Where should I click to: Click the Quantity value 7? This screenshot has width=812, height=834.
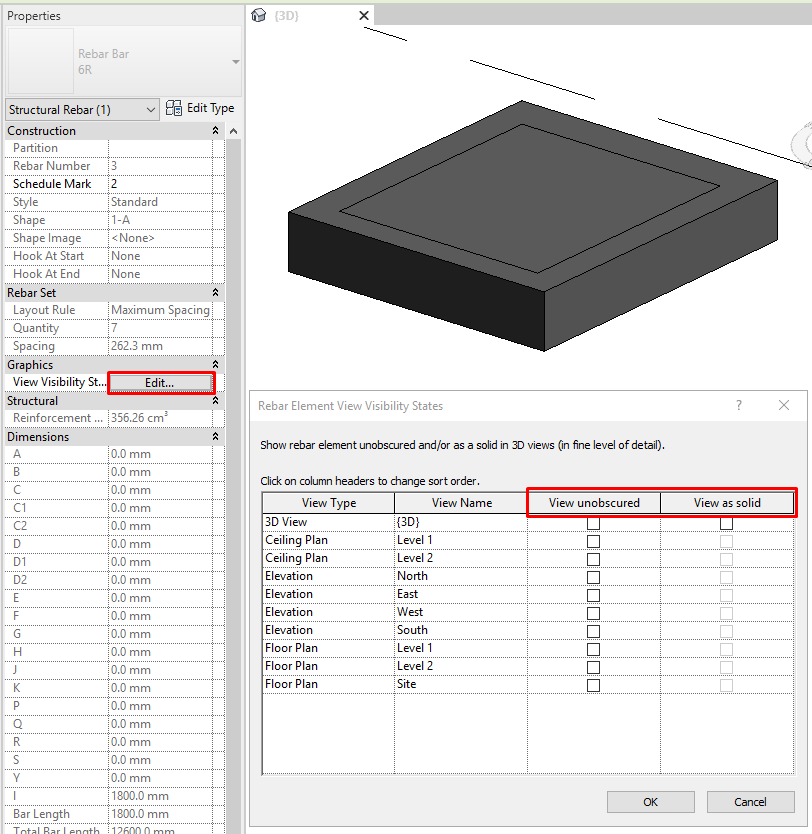pyautogui.click(x=160, y=328)
